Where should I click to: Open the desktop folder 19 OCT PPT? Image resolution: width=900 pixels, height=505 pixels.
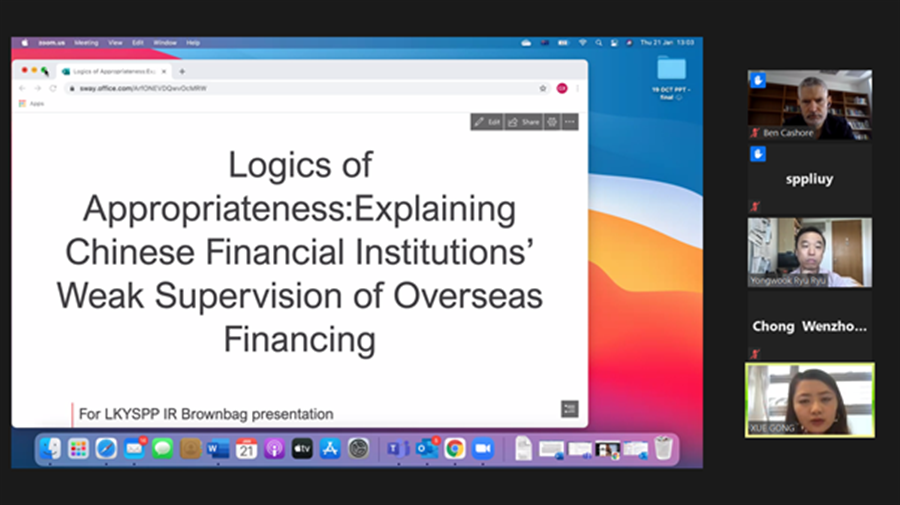click(671, 71)
